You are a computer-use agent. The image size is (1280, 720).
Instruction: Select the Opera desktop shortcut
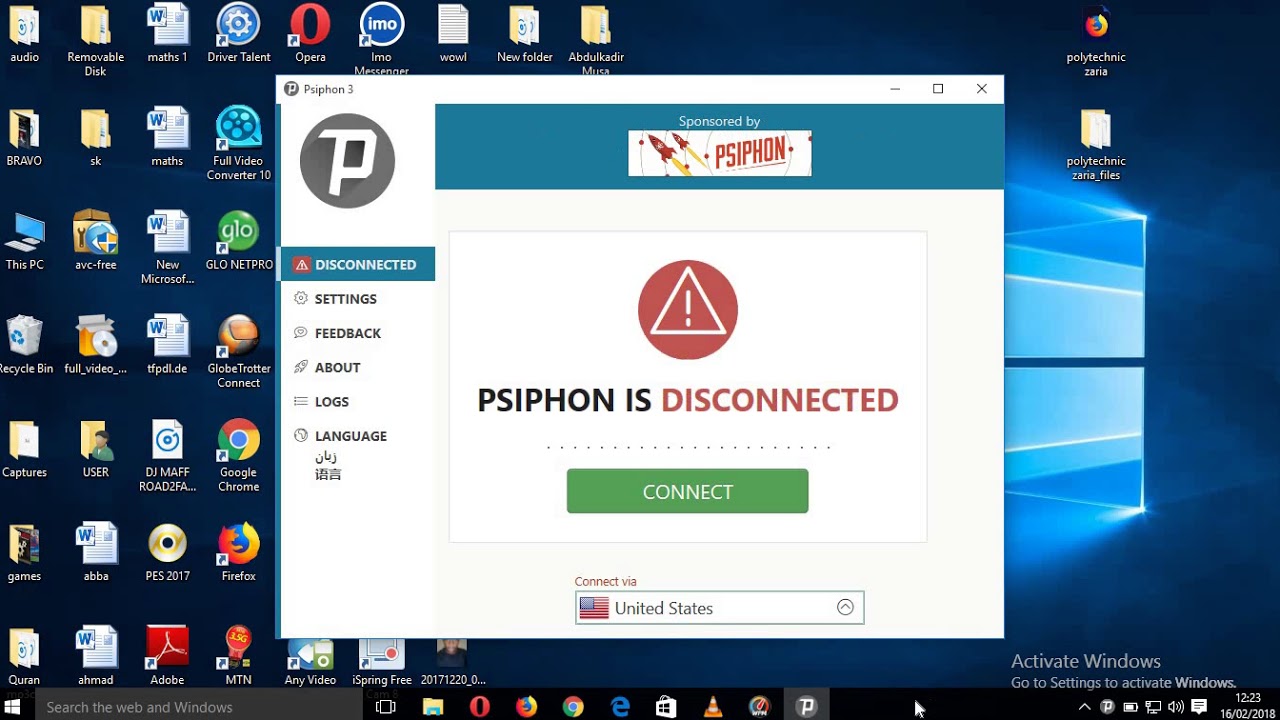pyautogui.click(x=310, y=35)
